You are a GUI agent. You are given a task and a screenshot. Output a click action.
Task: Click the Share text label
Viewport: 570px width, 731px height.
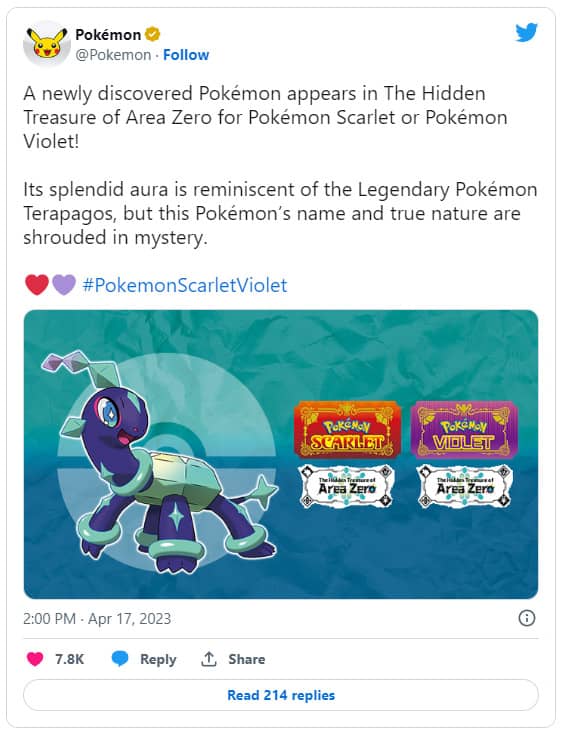point(247,659)
